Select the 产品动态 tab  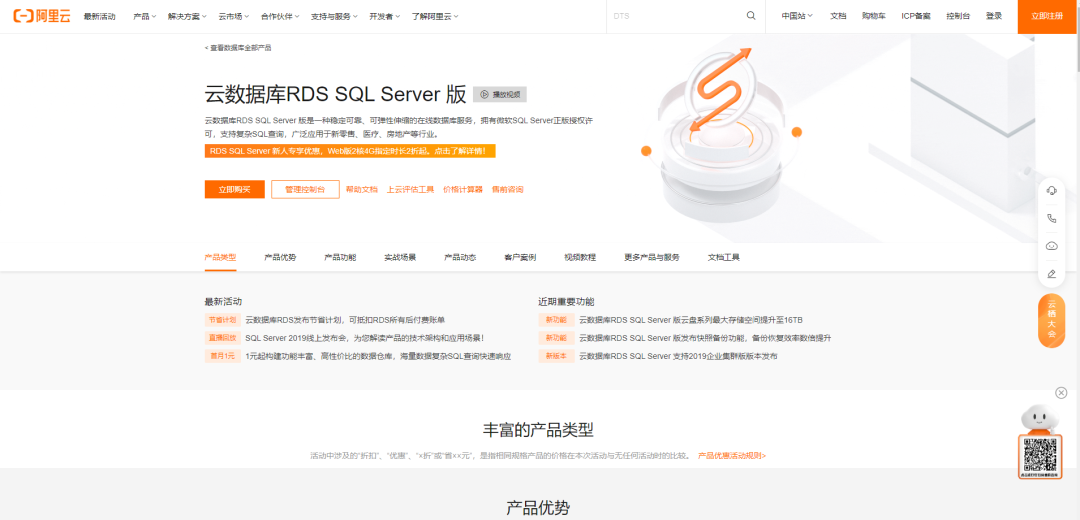pos(460,258)
